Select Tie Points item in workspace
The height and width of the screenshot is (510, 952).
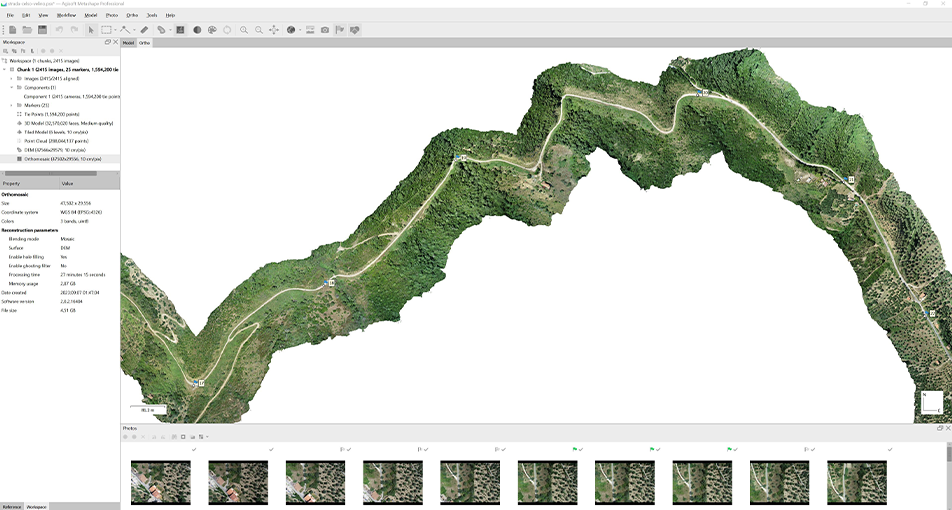click(x=52, y=114)
